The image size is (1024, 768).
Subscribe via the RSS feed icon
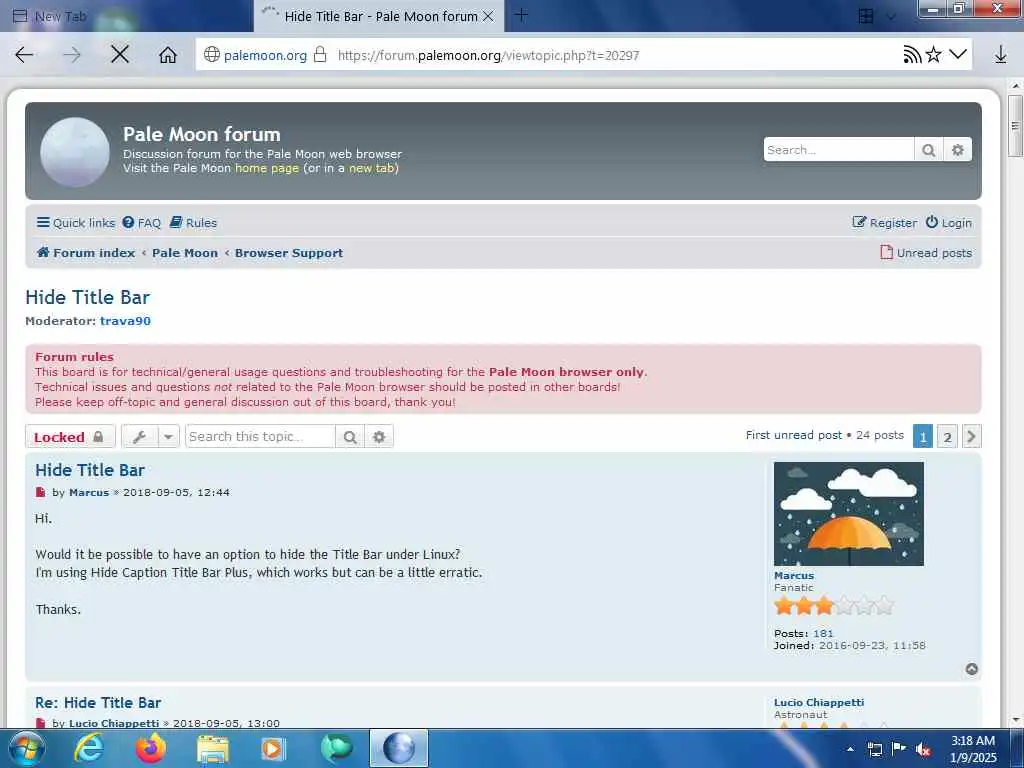[912, 55]
